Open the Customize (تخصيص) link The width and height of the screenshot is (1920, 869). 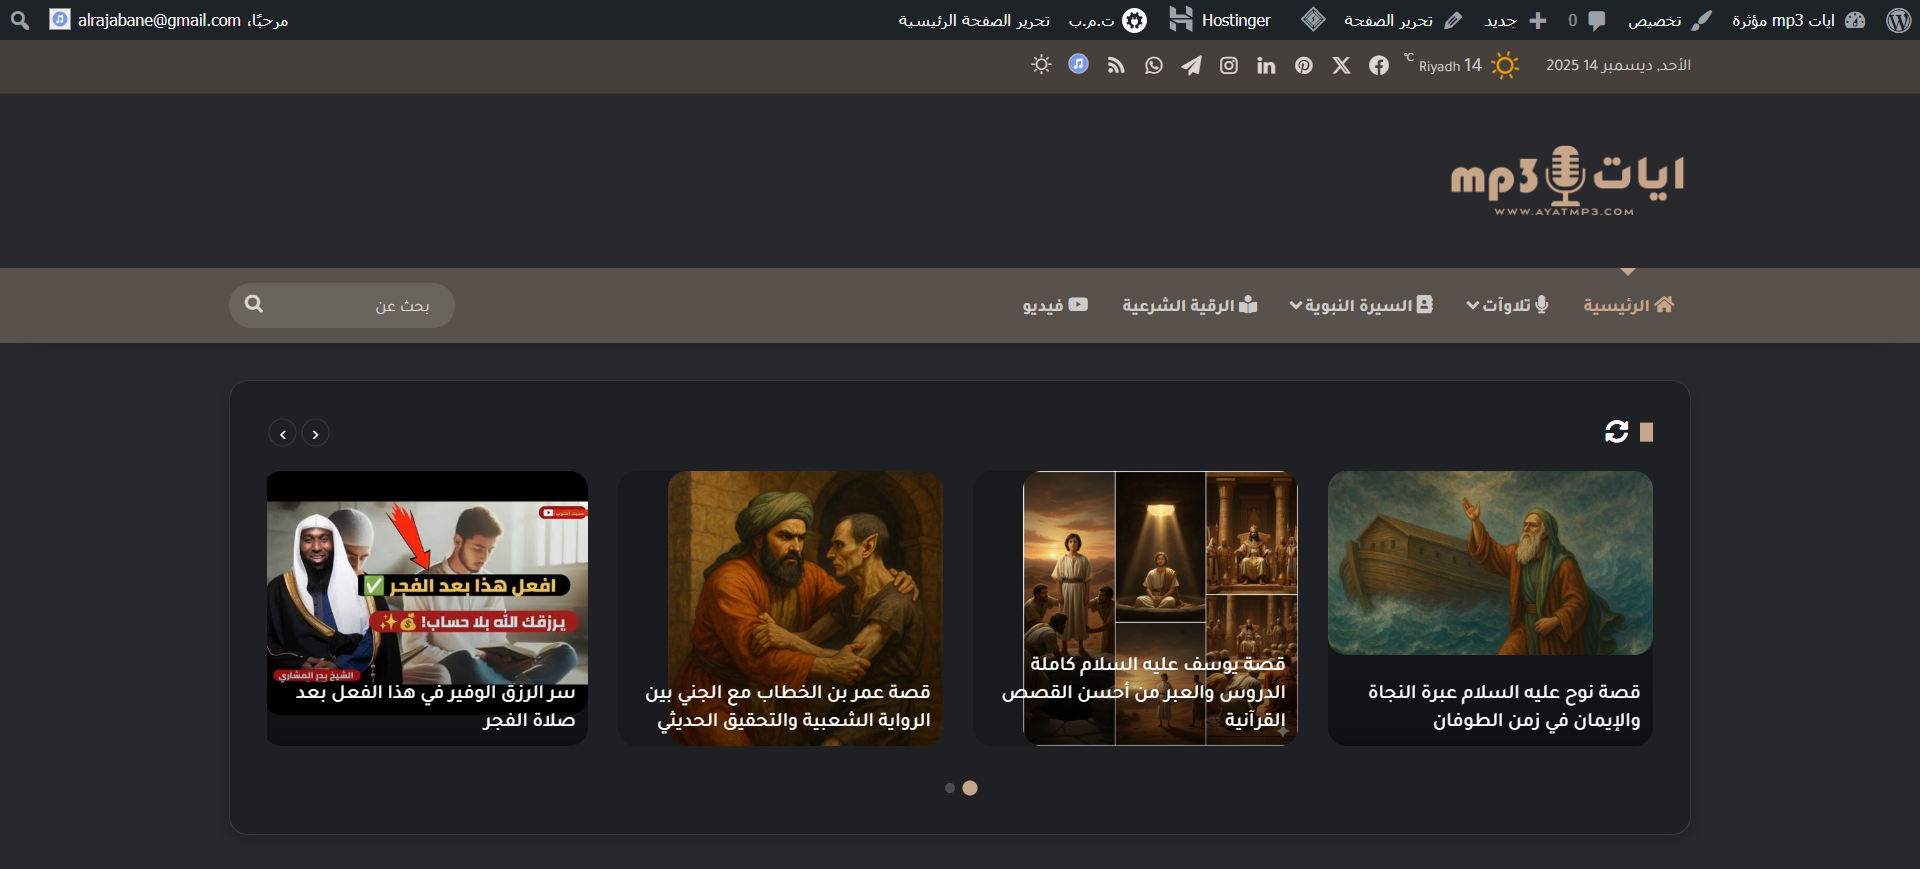tap(1670, 20)
